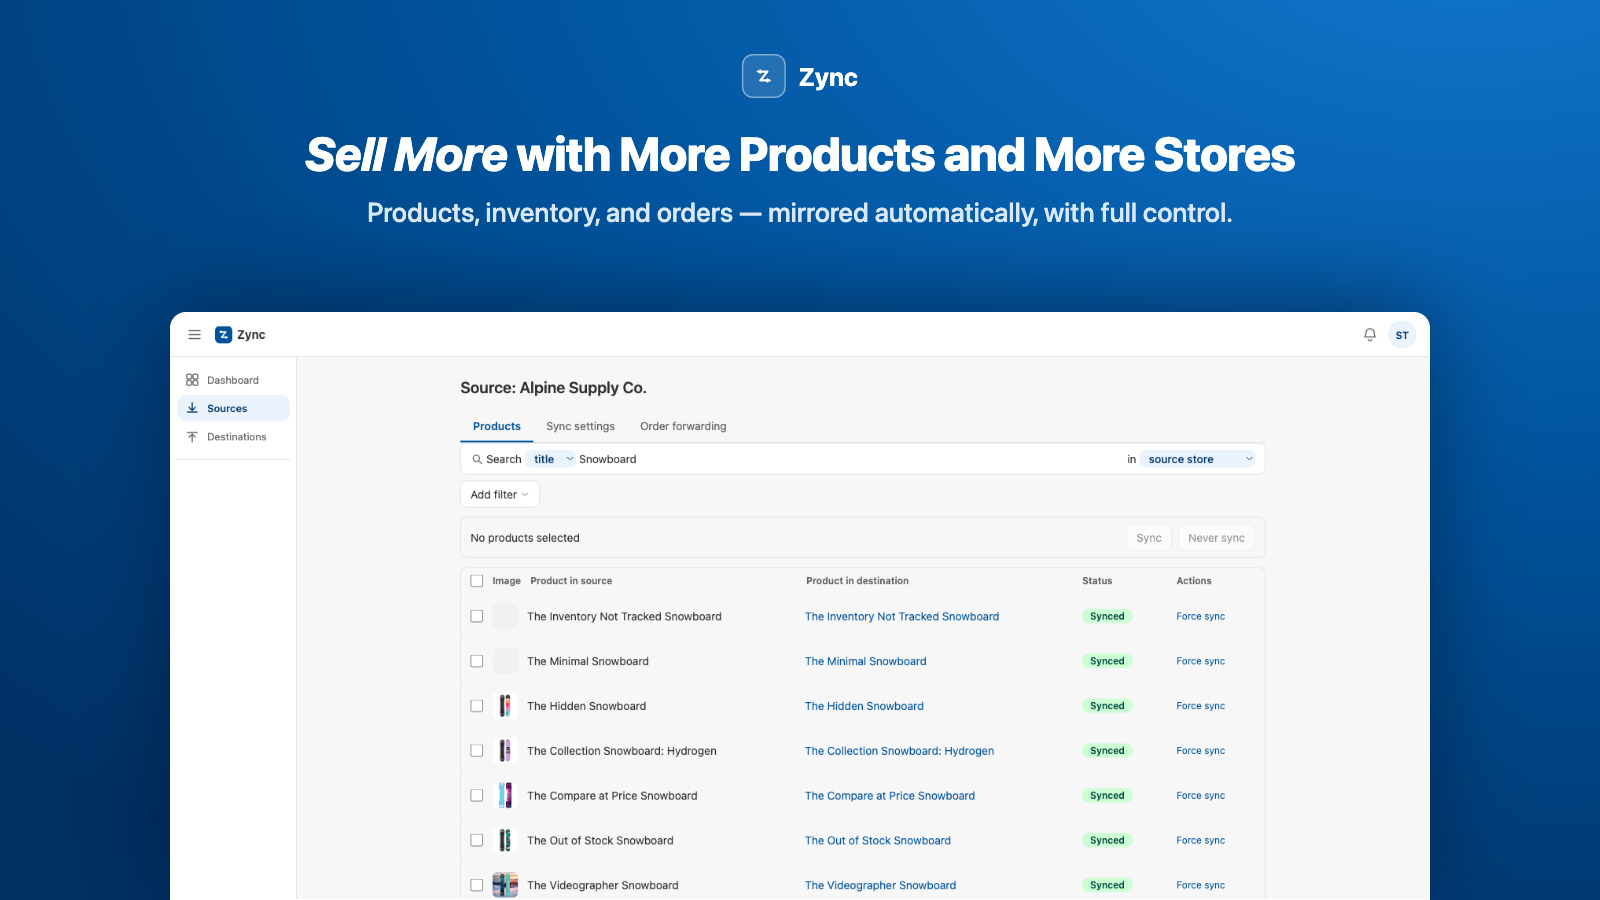Screen dimensions: 1600x900
Task: Force sync The Videographer Snowboard
Action: click(1200, 885)
